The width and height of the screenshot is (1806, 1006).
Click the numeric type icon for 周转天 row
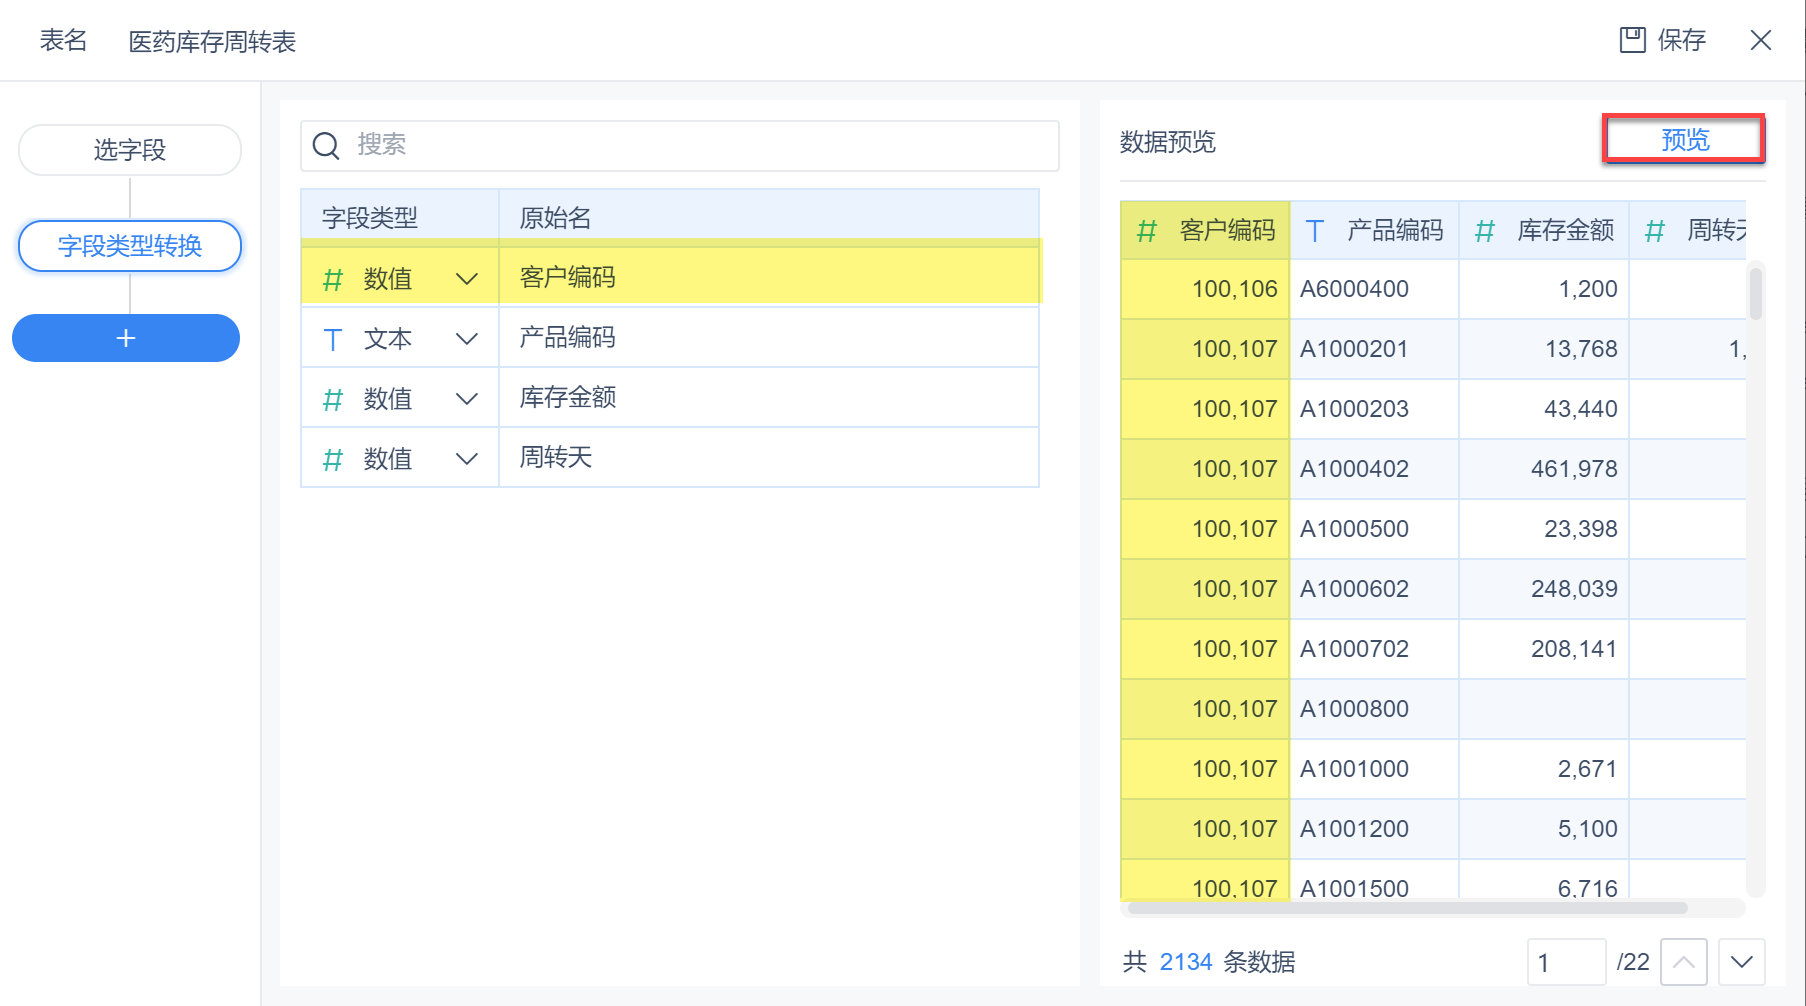pos(333,459)
